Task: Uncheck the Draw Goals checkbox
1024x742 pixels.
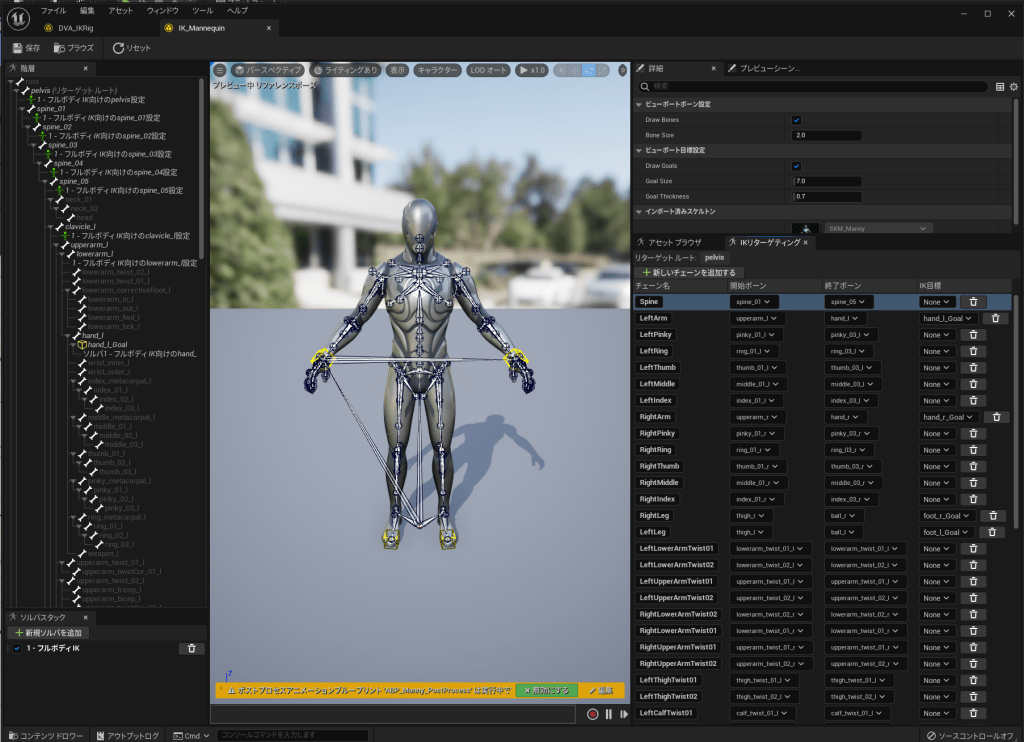Action: (x=796, y=166)
